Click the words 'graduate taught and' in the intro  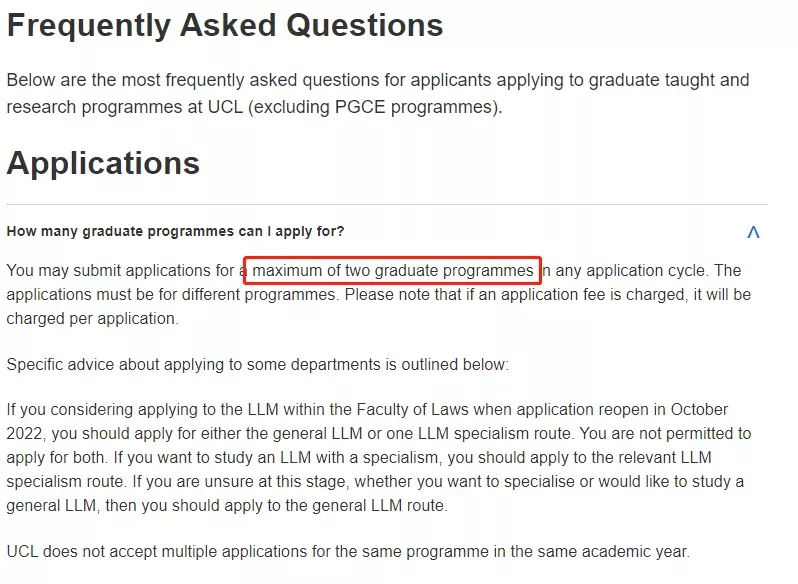click(669, 80)
